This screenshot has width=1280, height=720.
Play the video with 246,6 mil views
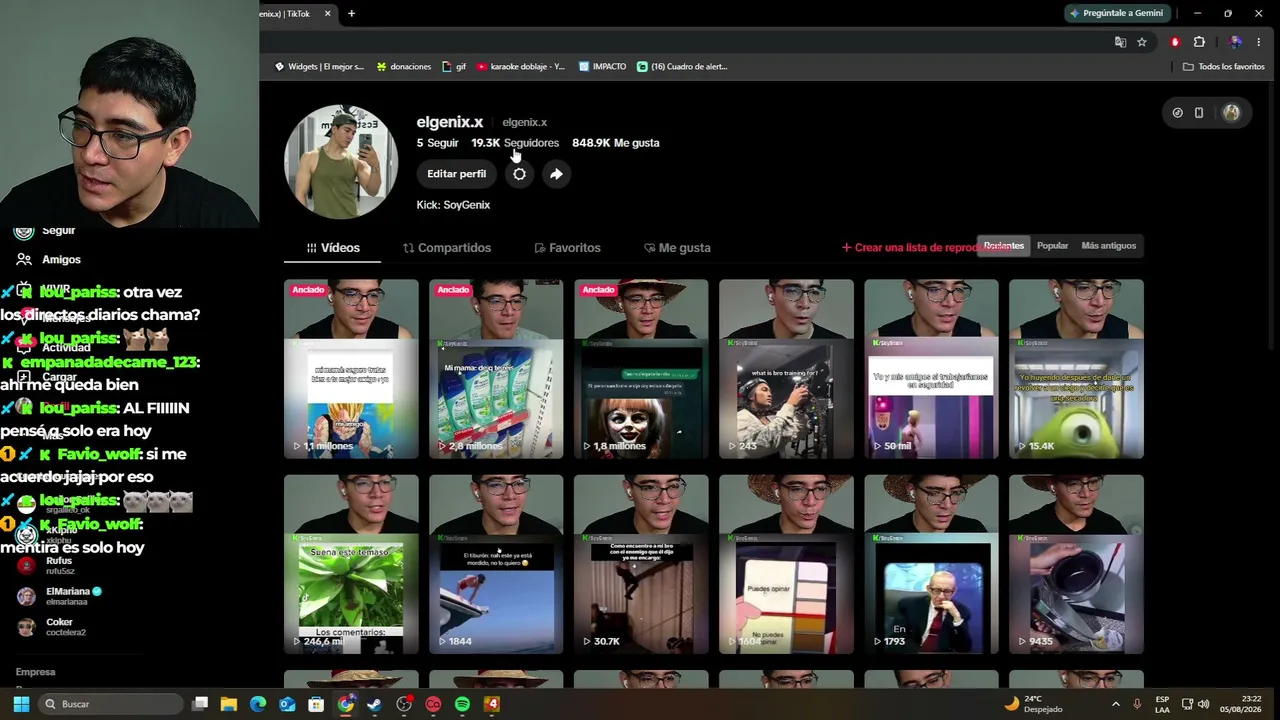(351, 565)
